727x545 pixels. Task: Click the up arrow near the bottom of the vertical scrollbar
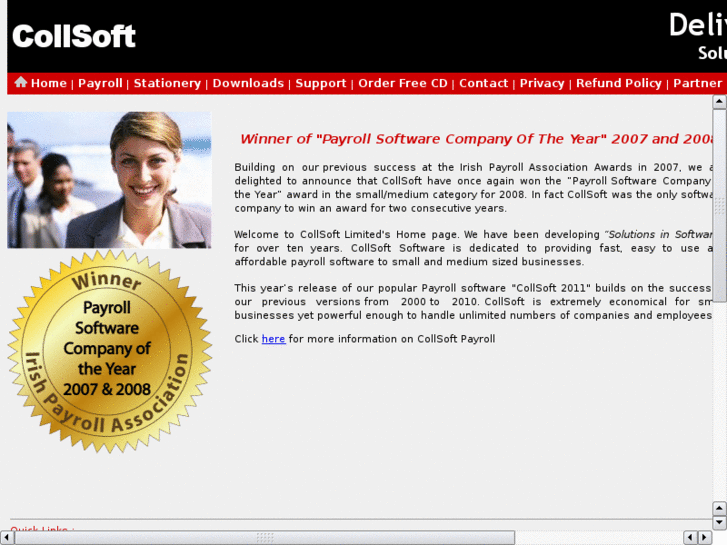click(719, 509)
